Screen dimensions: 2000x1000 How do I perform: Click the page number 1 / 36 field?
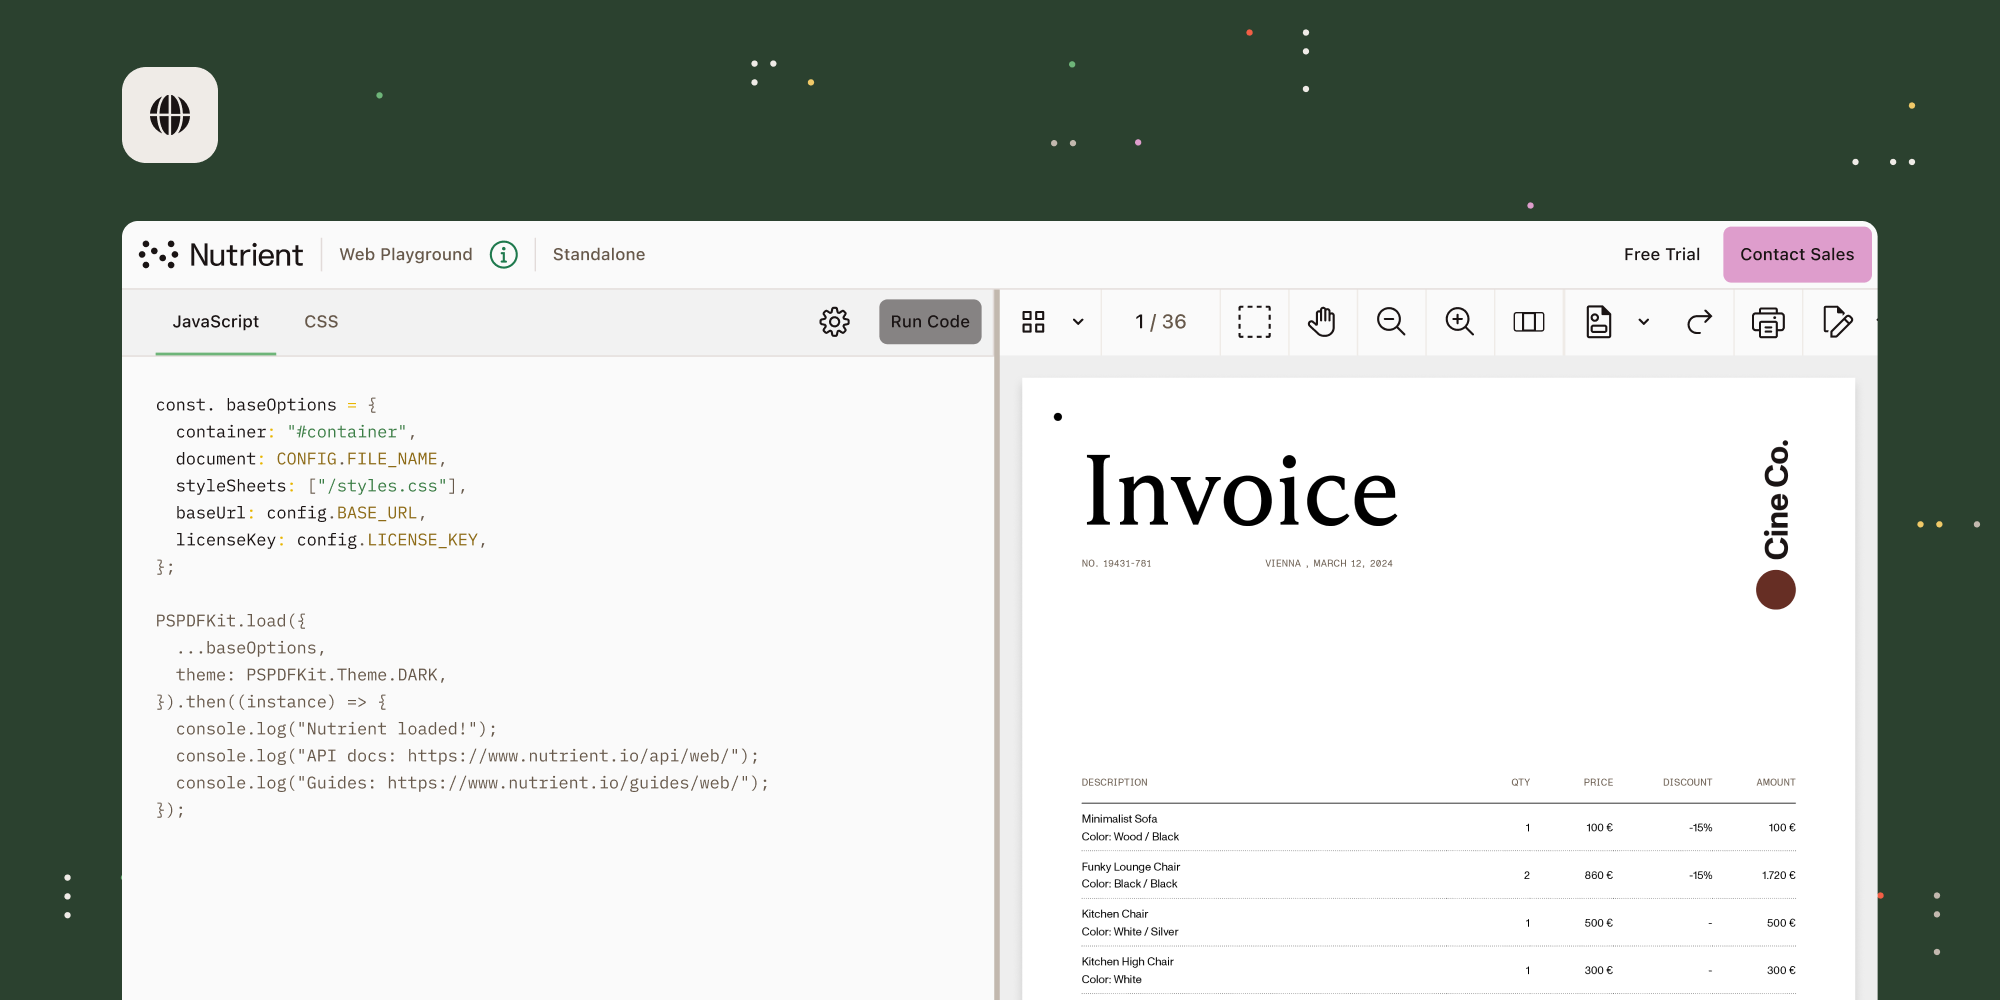pos(1160,322)
